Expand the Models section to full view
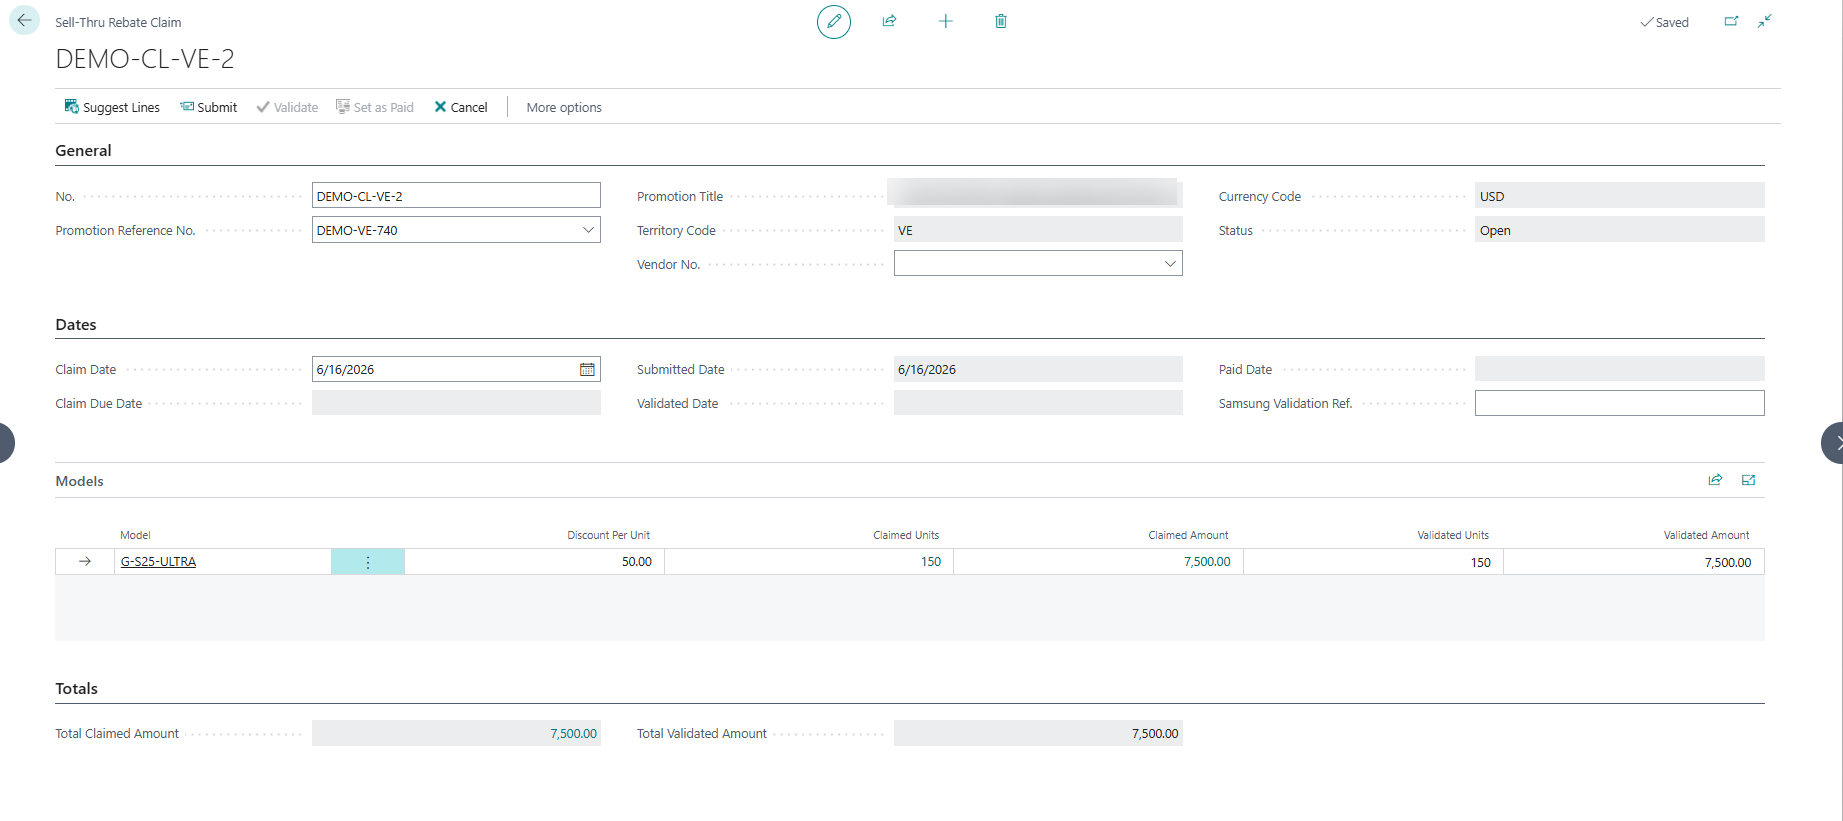 [x=1748, y=480]
